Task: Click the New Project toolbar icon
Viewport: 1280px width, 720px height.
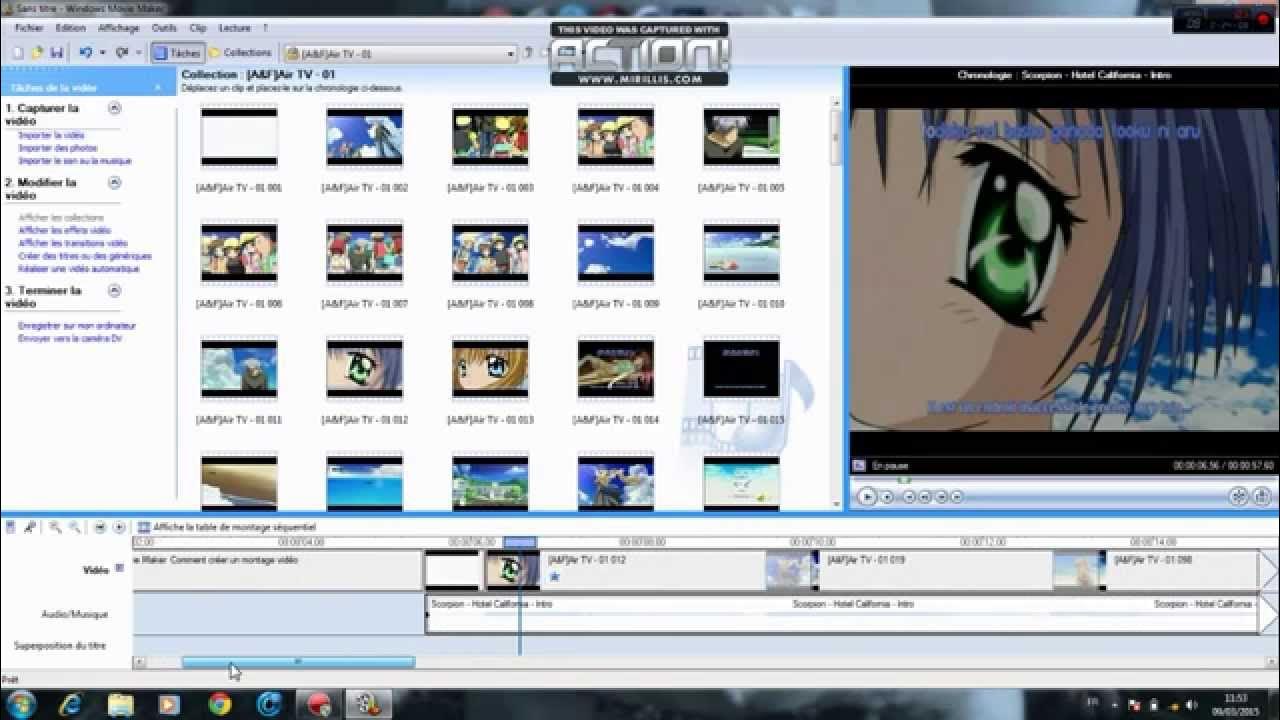Action: (17, 53)
